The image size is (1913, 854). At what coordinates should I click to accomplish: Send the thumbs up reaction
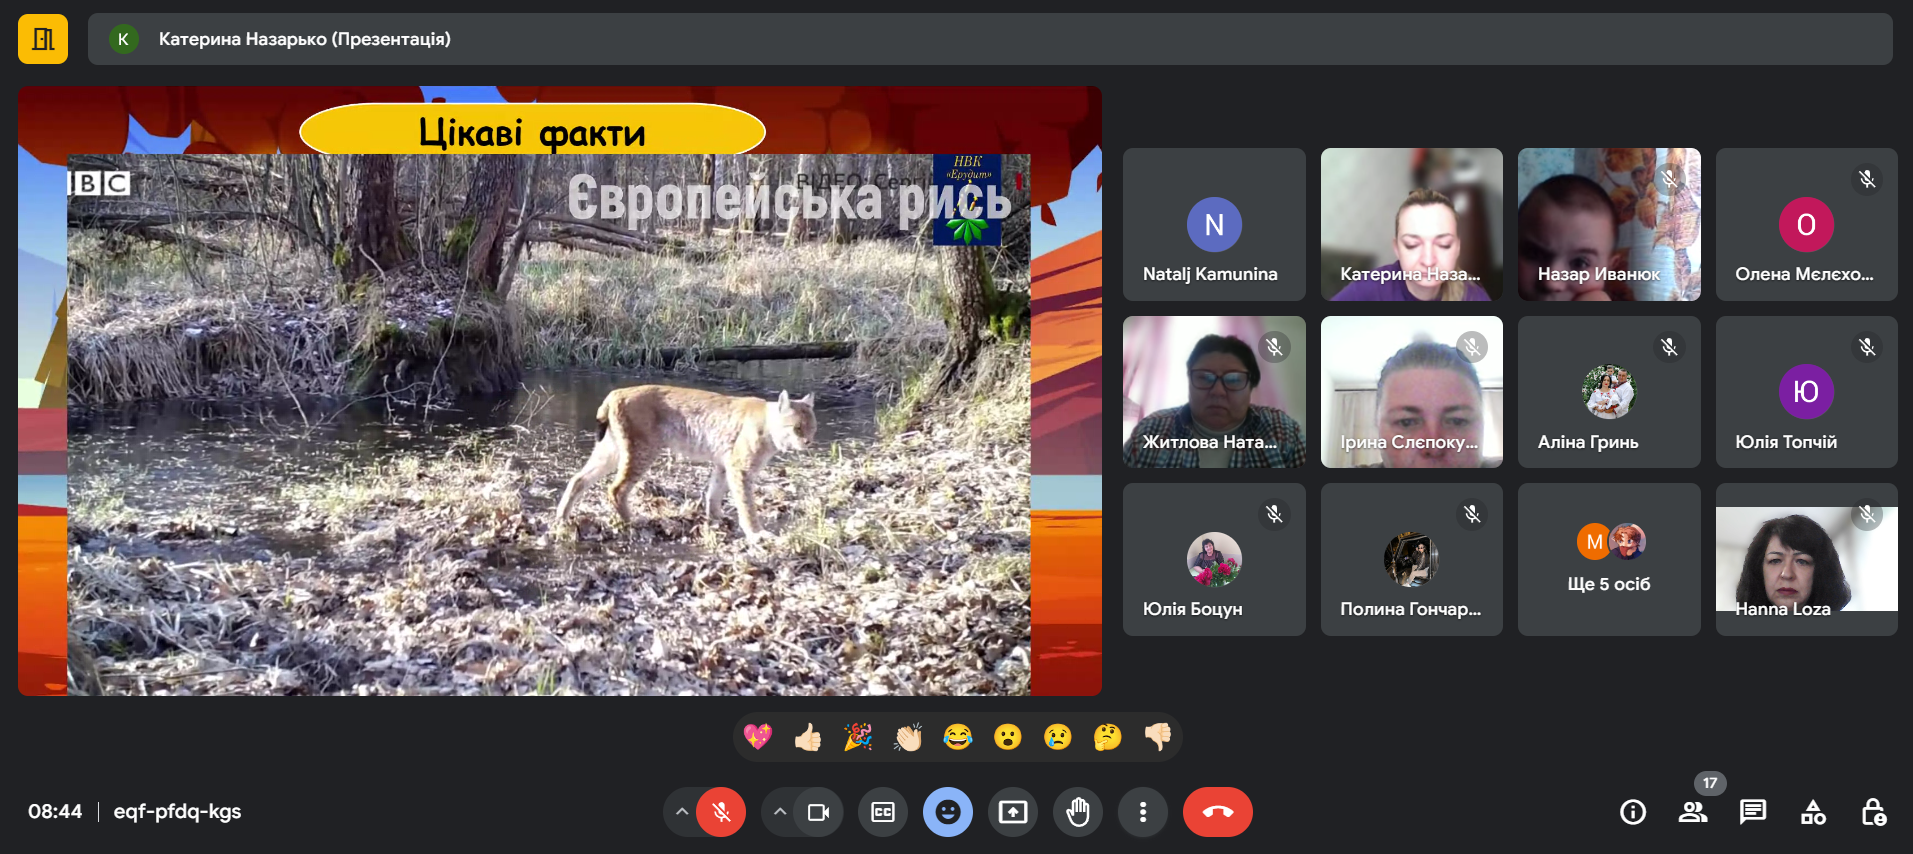pyautogui.click(x=808, y=738)
